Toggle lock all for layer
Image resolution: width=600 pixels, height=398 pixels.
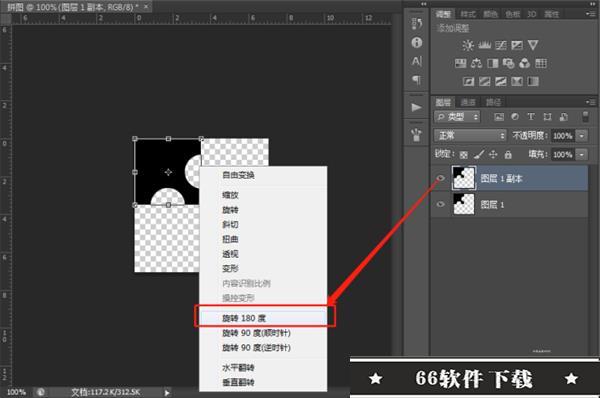(x=508, y=155)
